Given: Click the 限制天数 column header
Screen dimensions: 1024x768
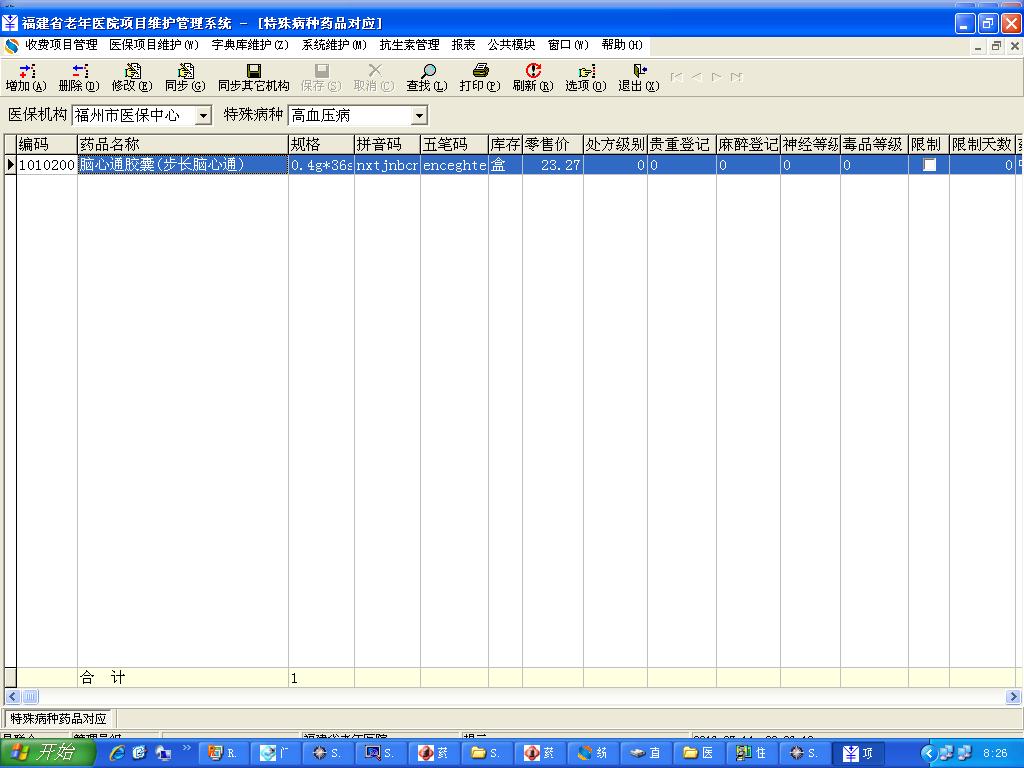Looking at the screenshot, I should tap(982, 144).
